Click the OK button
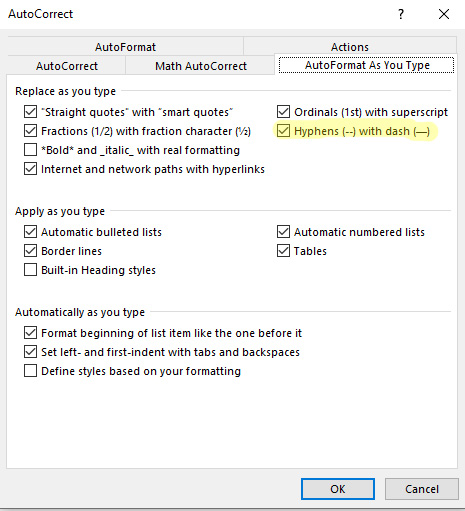This screenshot has height=511, width=465. [x=338, y=489]
